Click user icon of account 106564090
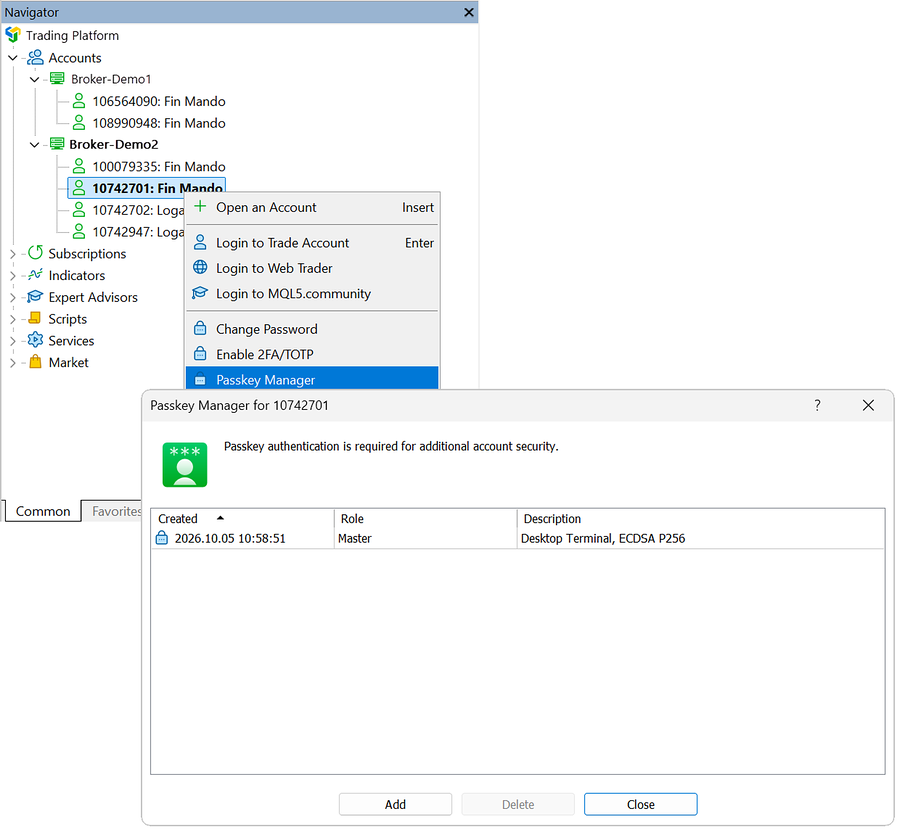Viewport: 900px width, 835px height. [79, 101]
